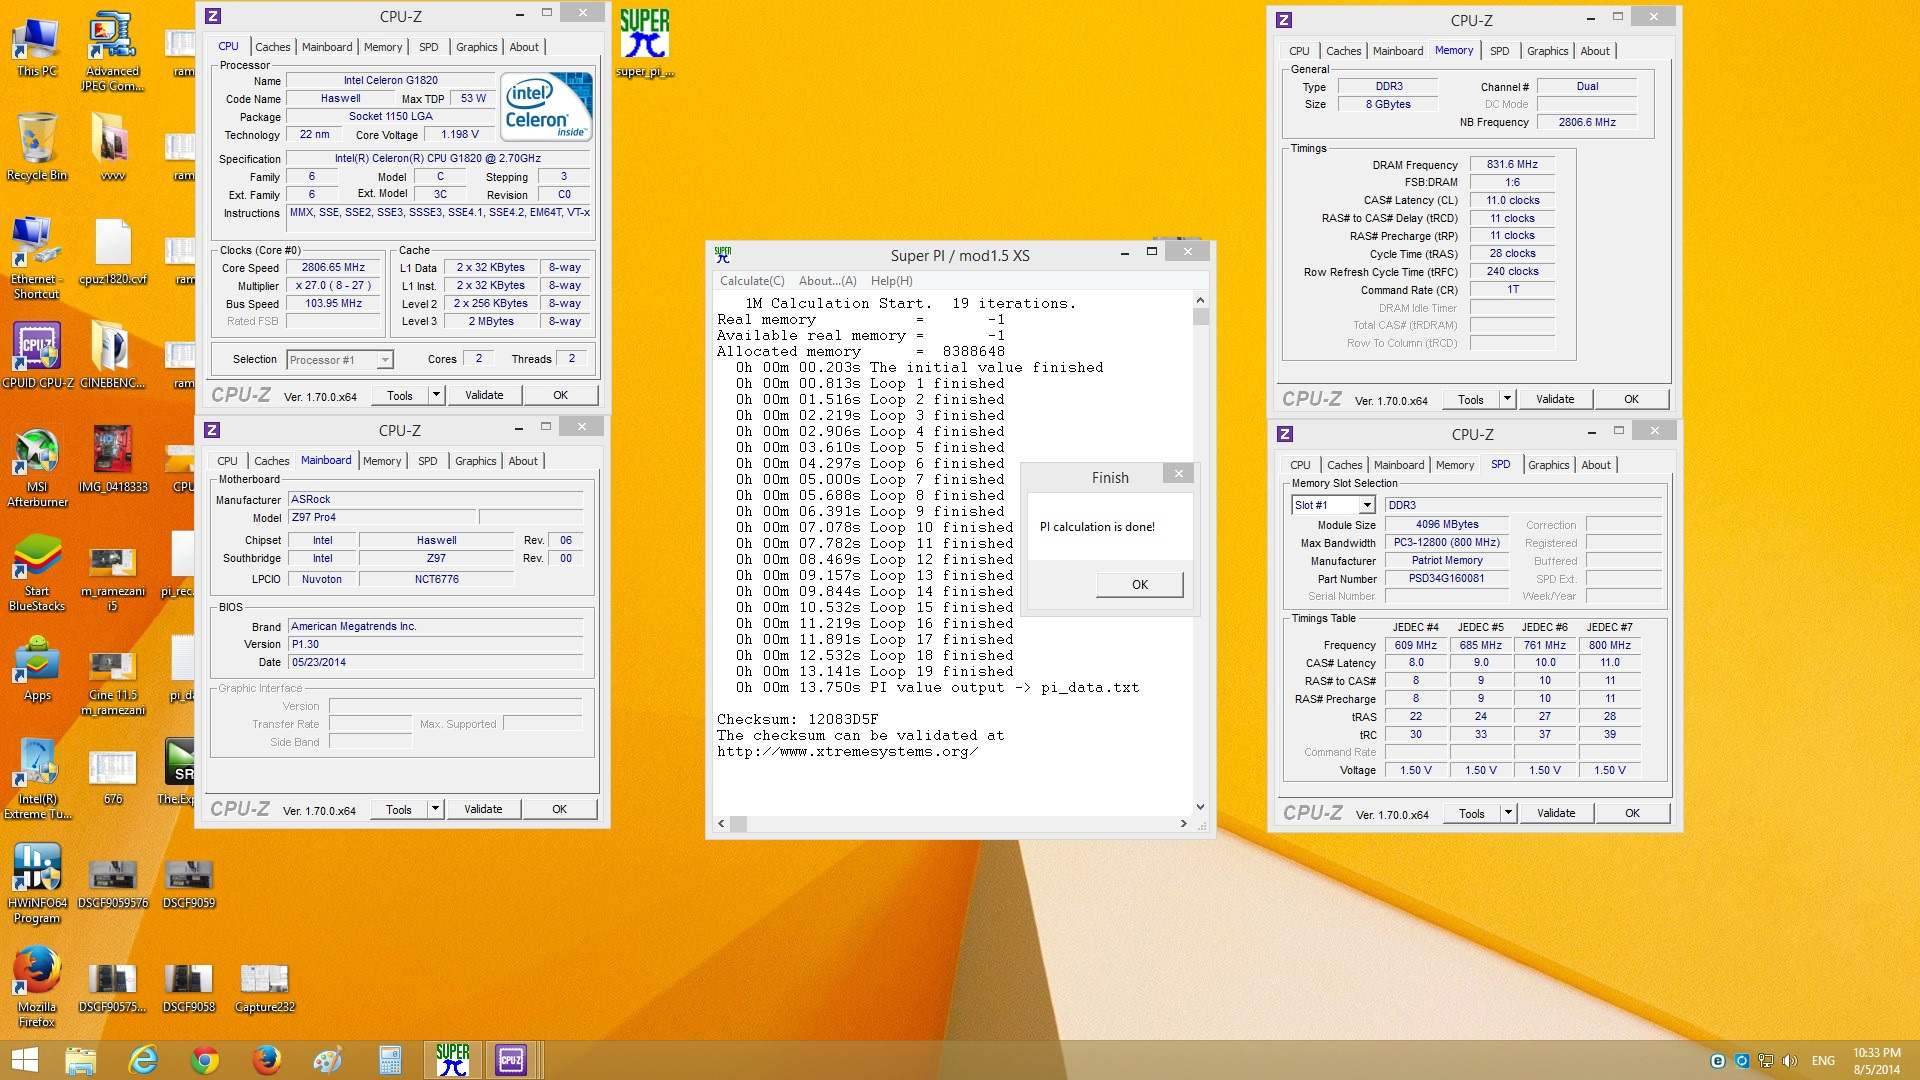Open Firefox from the taskbar
Image resolution: width=1920 pixels, height=1080 pixels.
(266, 1060)
